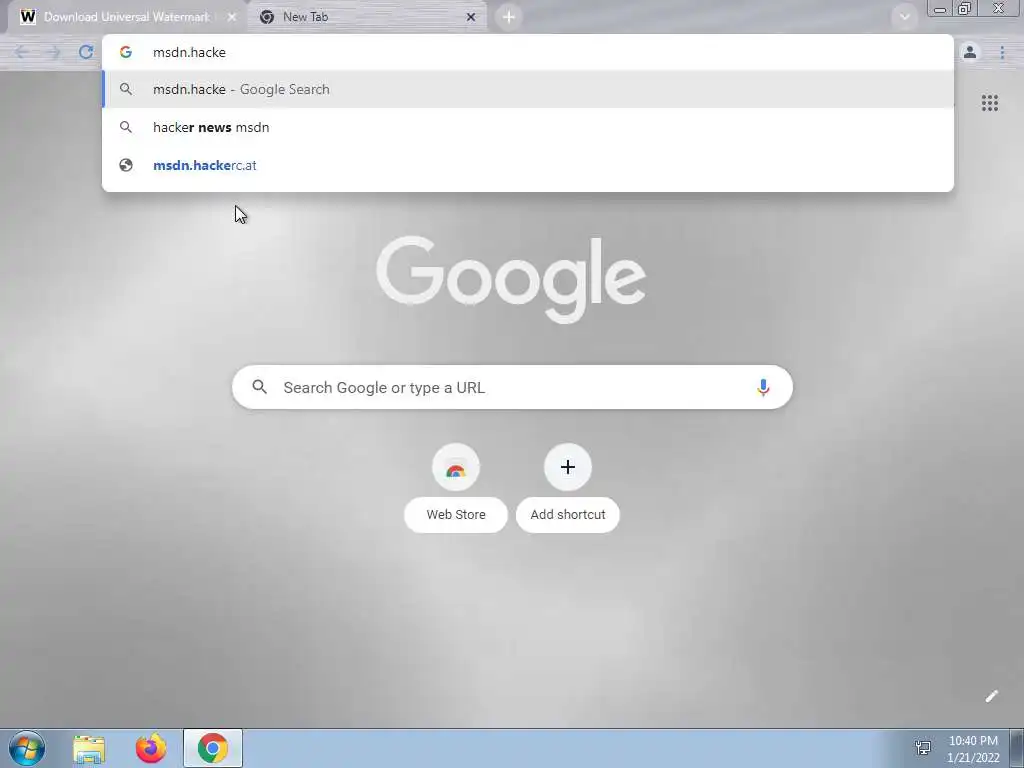Open the tab search dropdown arrow
The width and height of the screenshot is (1024, 768).
click(904, 17)
